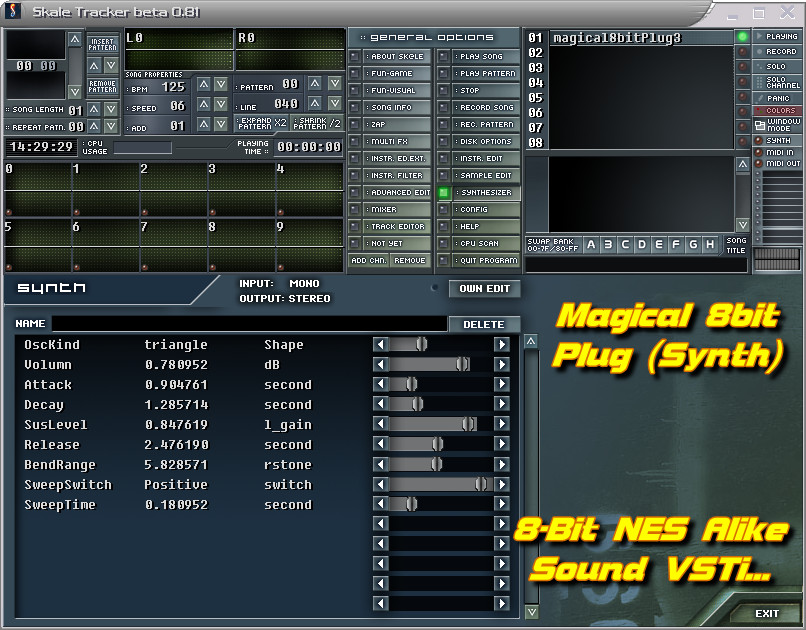This screenshot has height=630, width=806.
Task: Open Multi FX
Action: (397, 141)
